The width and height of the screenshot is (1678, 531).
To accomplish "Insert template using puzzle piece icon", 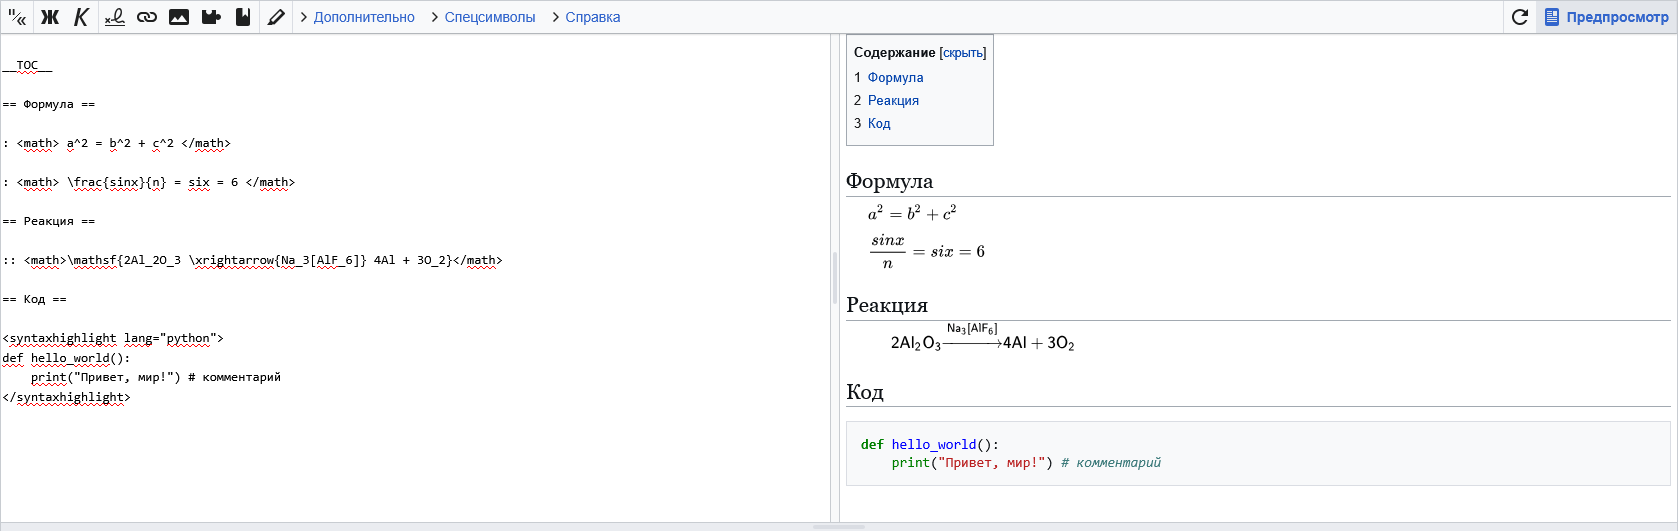I will (211, 17).
